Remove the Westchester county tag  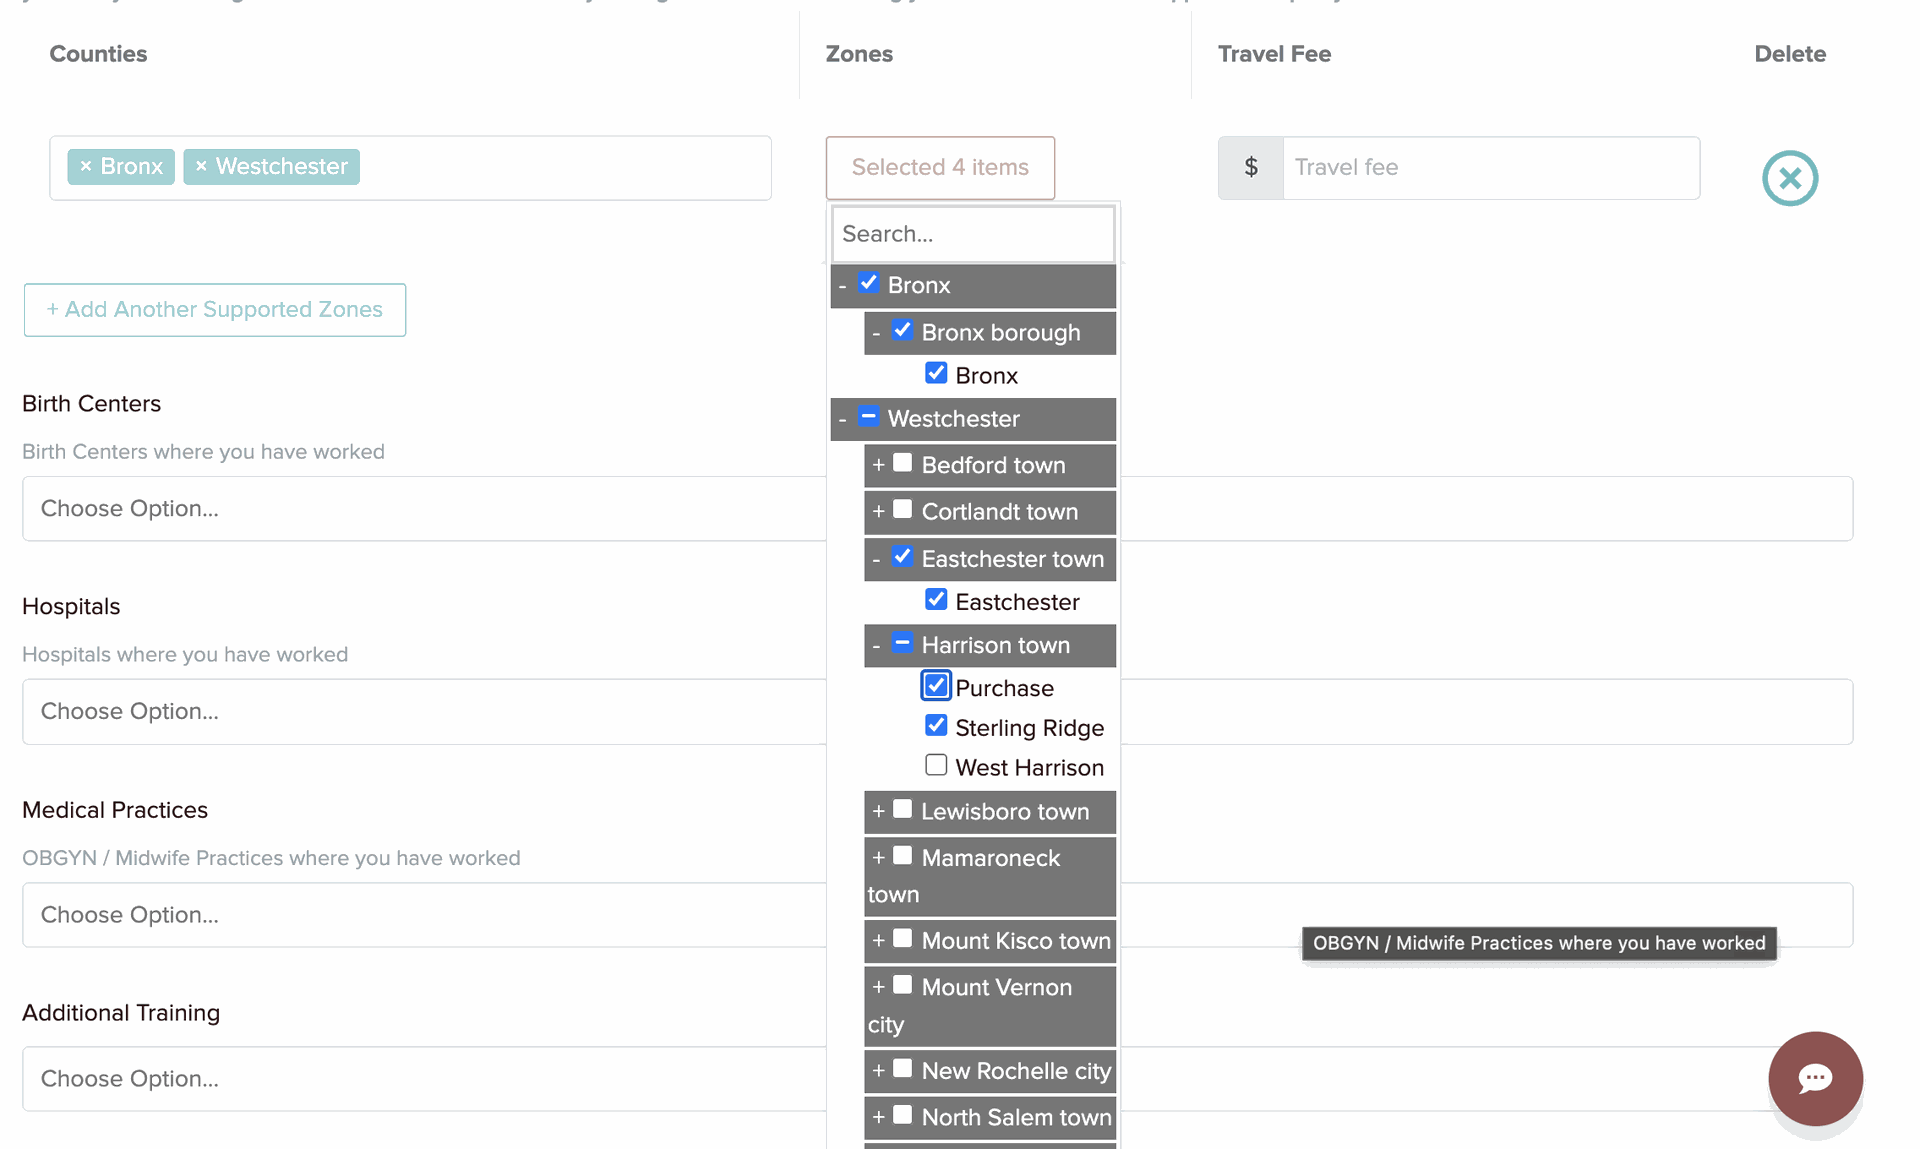tap(201, 167)
